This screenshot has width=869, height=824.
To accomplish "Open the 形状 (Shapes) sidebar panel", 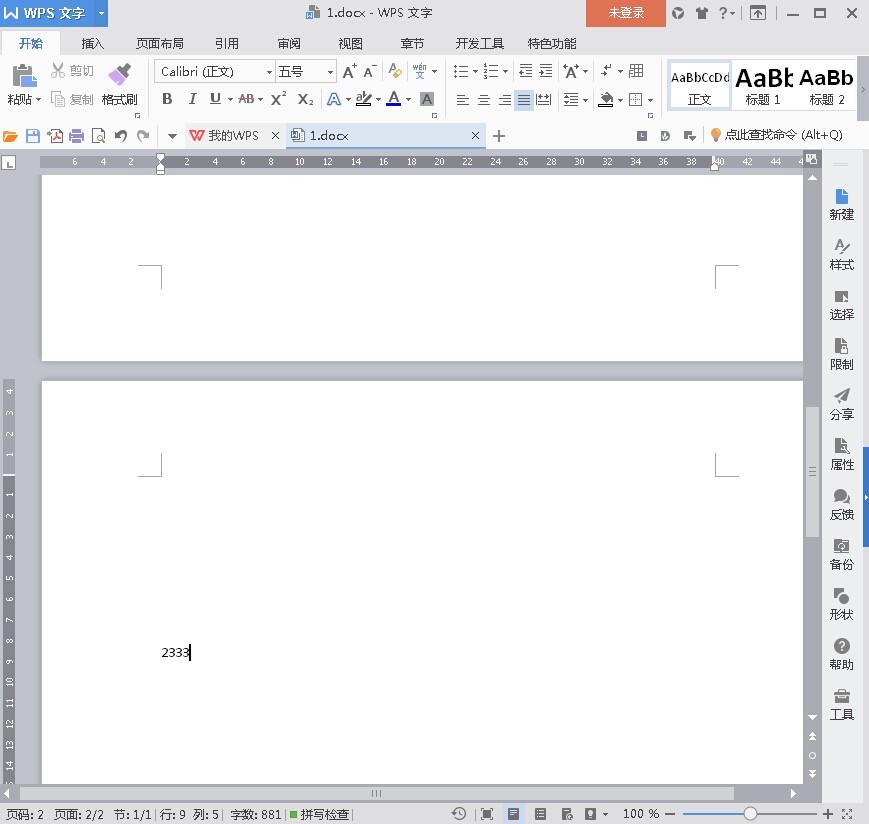I will 841,604.
